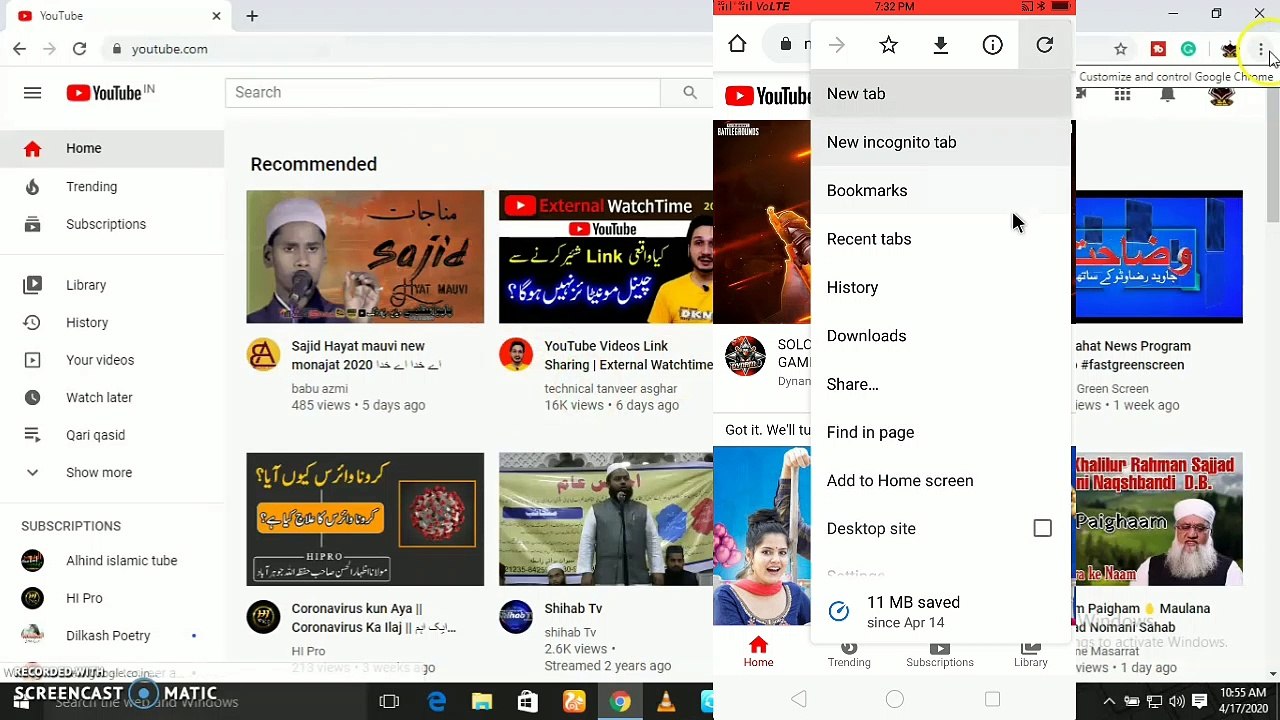The width and height of the screenshot is (1280, 720).
Task: Open HI Pro subscription channel
Action: click(112, 598)
